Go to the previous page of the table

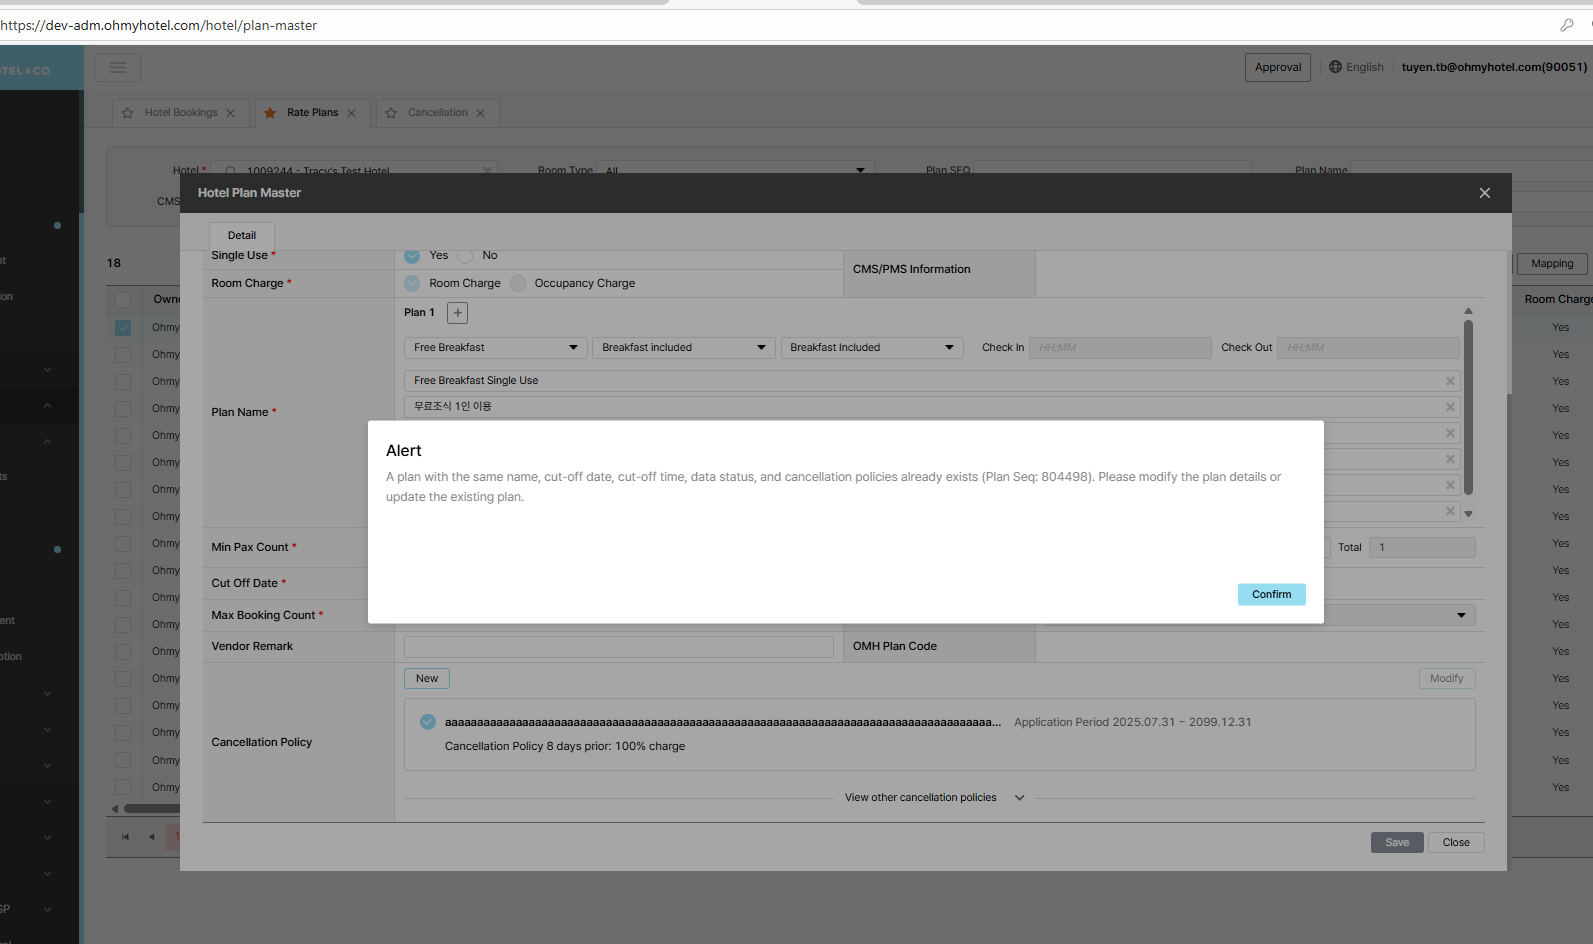coord(152,837)
